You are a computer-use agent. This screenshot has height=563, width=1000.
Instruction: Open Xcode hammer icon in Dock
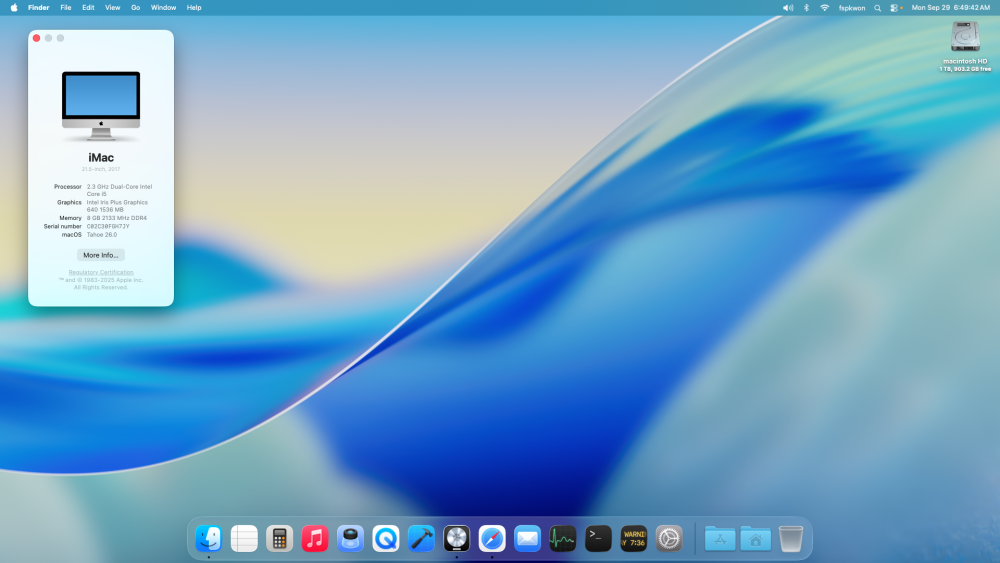click(x=421, y=538)
